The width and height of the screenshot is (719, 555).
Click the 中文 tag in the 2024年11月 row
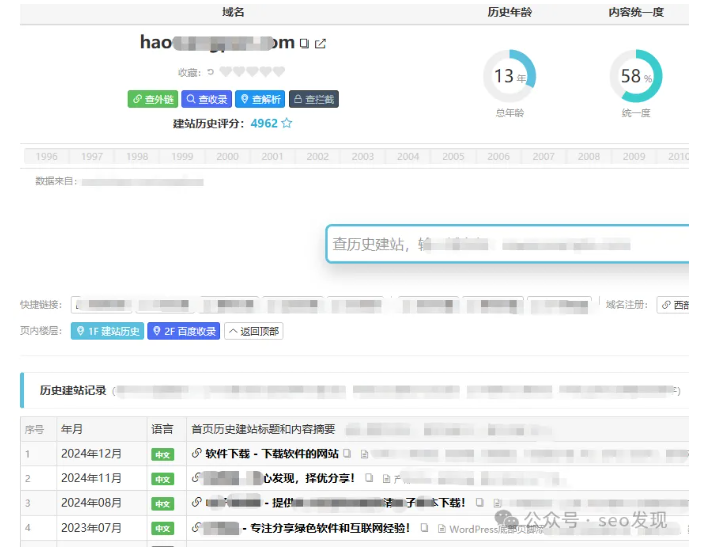(163, 479)
